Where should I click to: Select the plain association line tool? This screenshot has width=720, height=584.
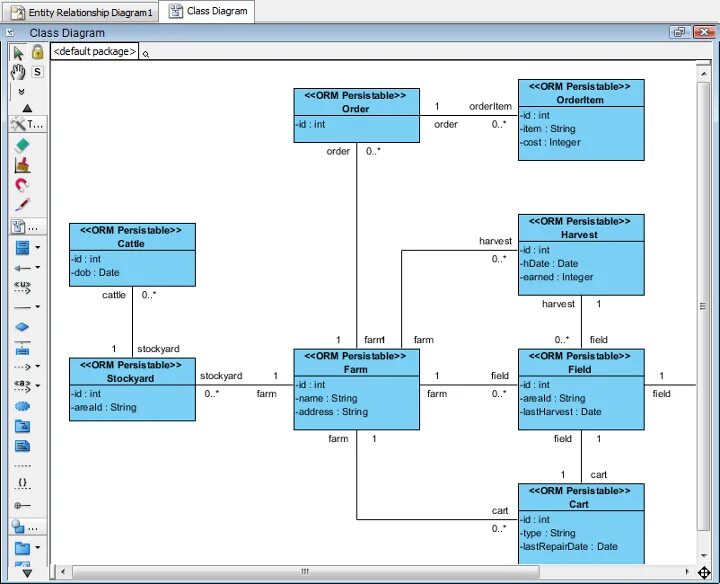22,307
